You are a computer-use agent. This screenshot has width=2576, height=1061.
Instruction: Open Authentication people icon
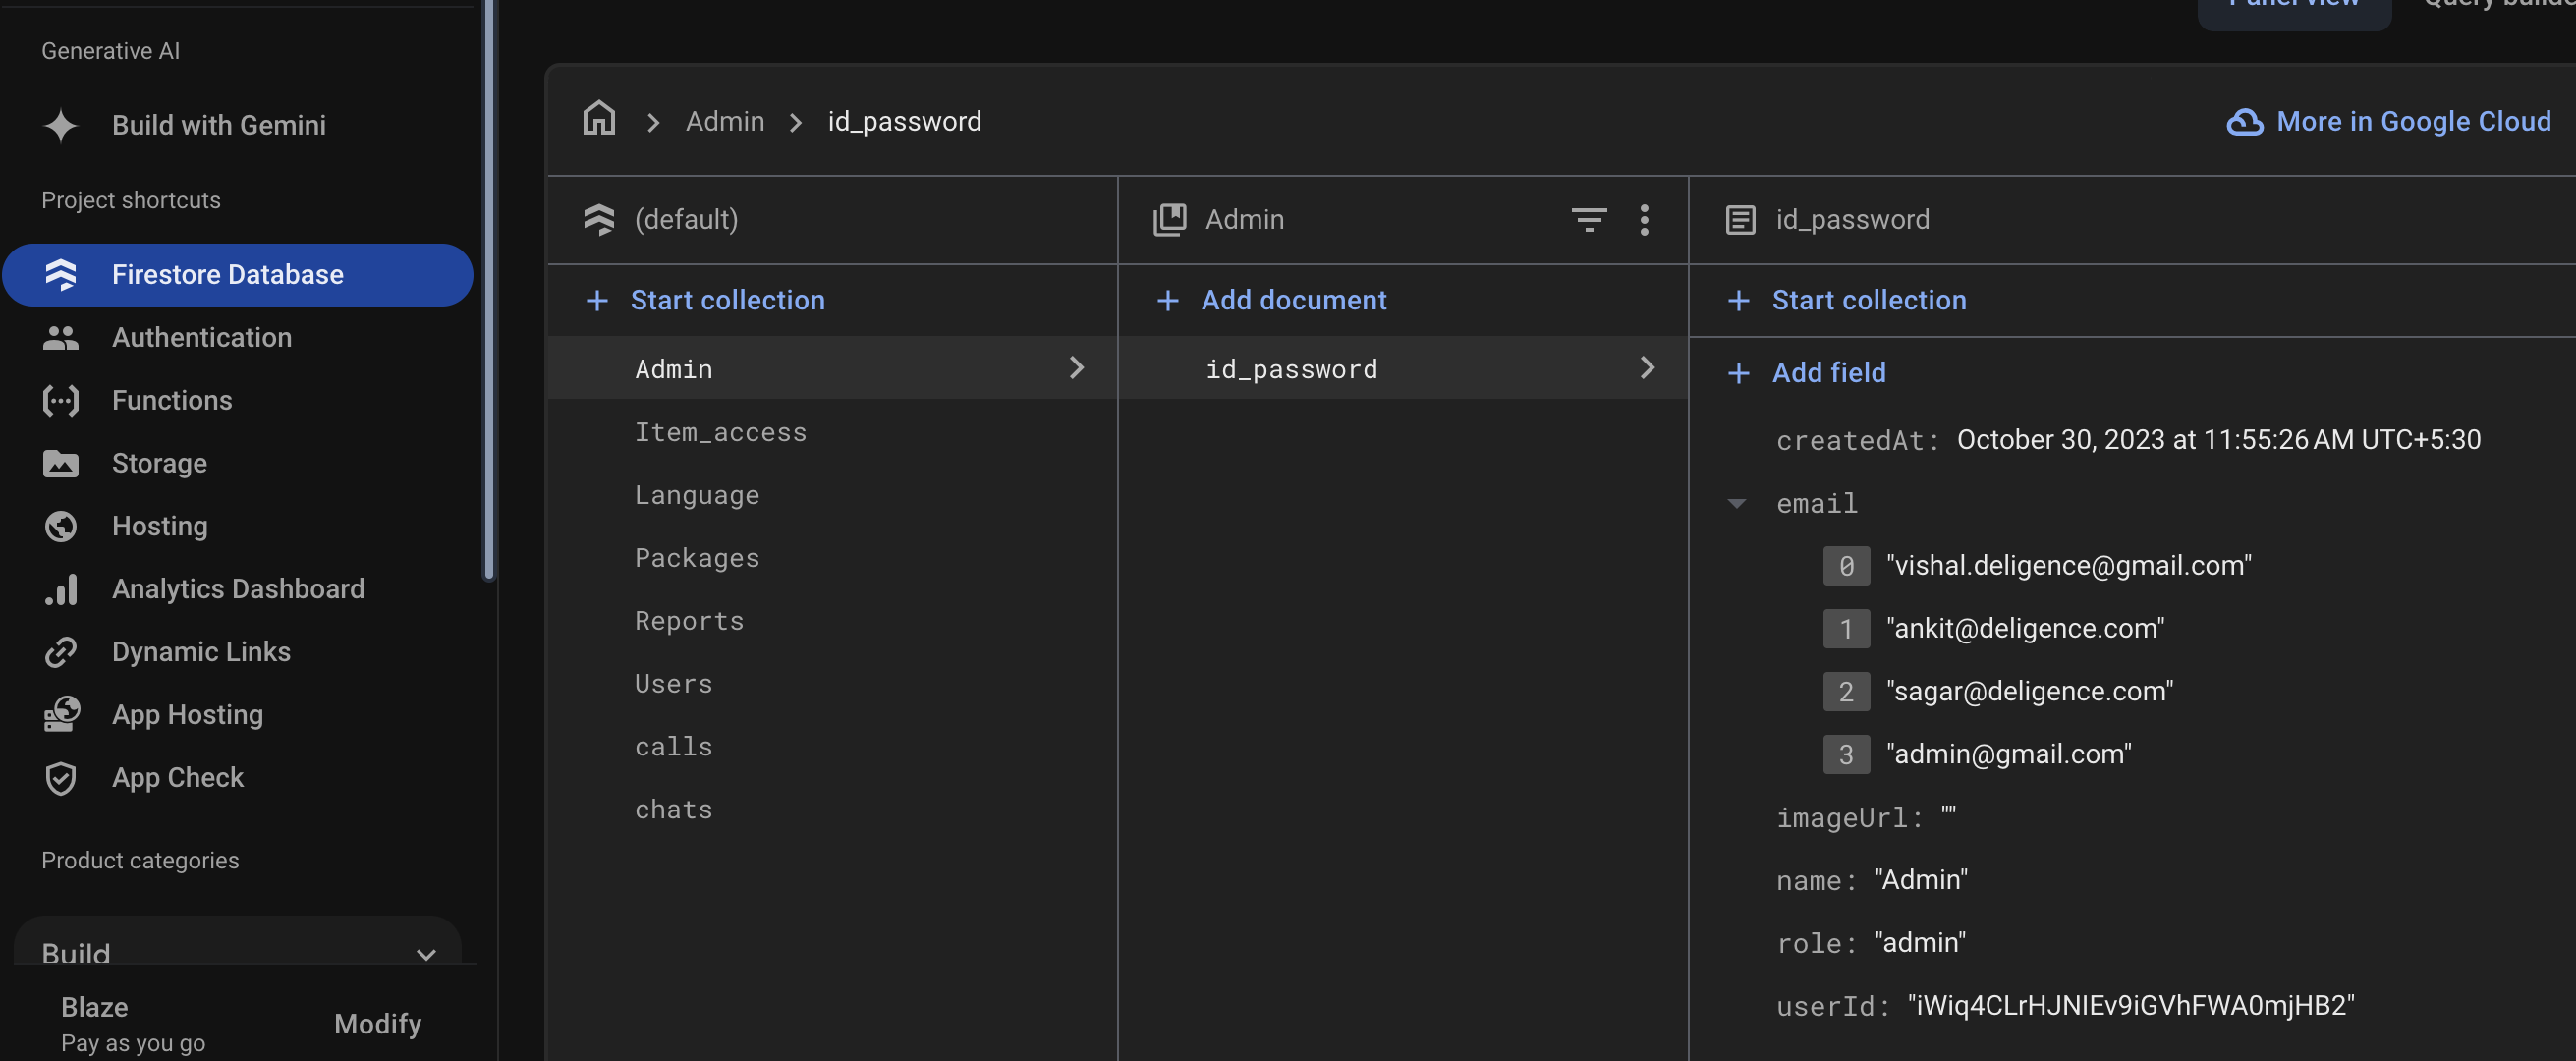(x=61, y=338)
